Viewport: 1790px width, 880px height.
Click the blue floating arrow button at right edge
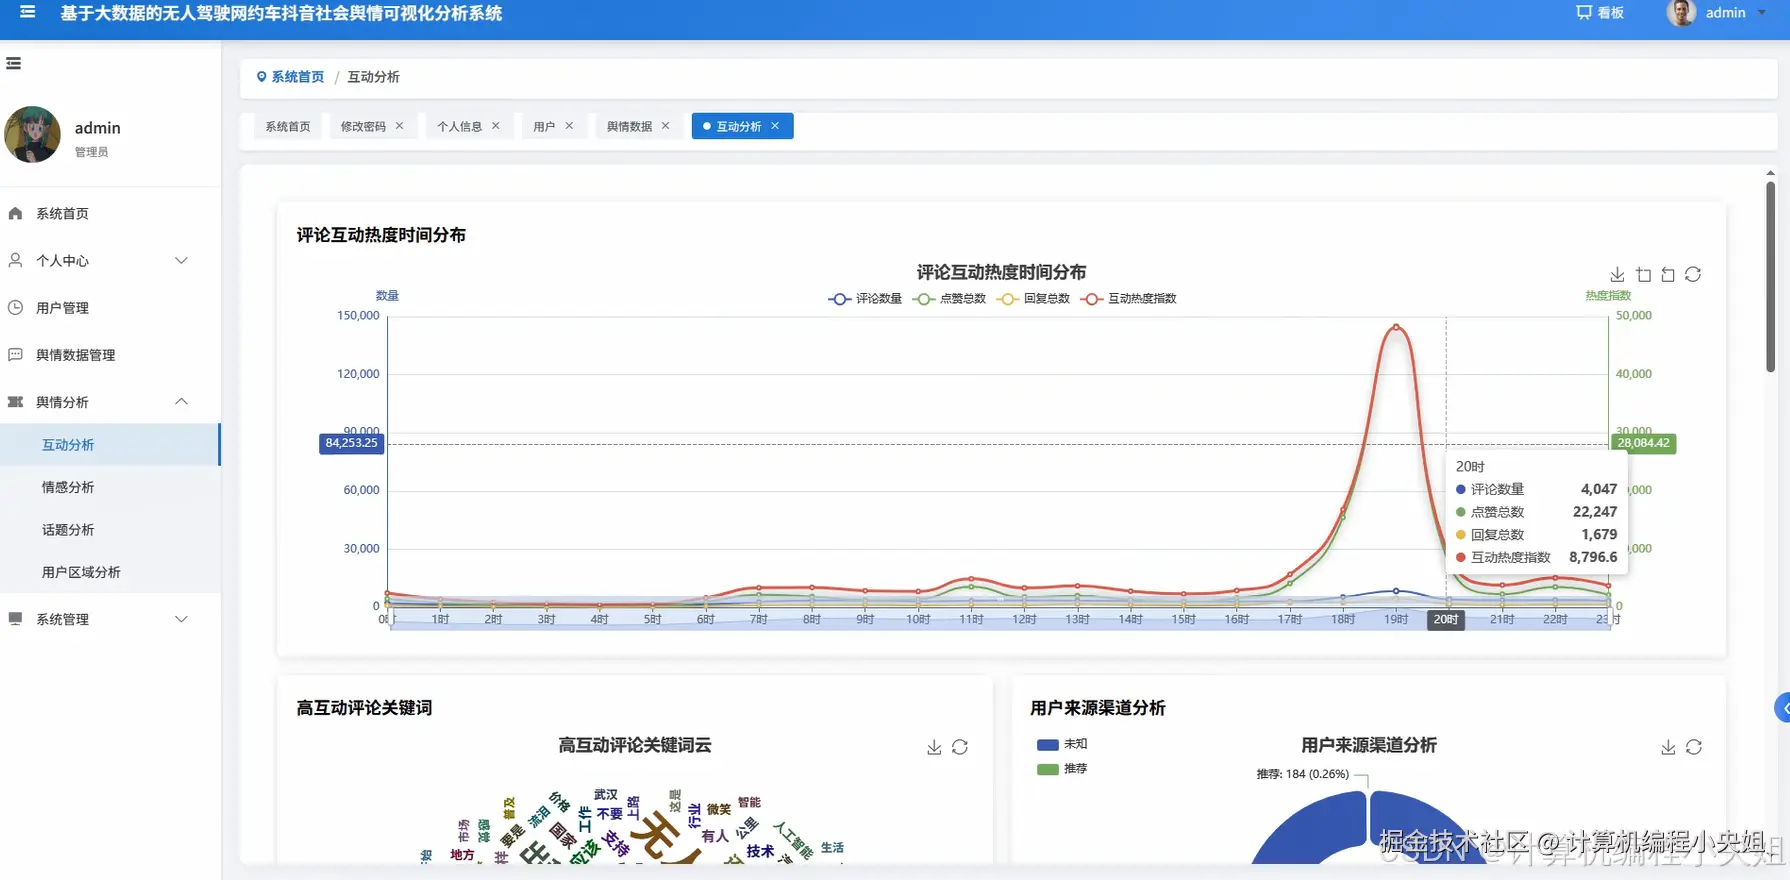click(1782, 707)
